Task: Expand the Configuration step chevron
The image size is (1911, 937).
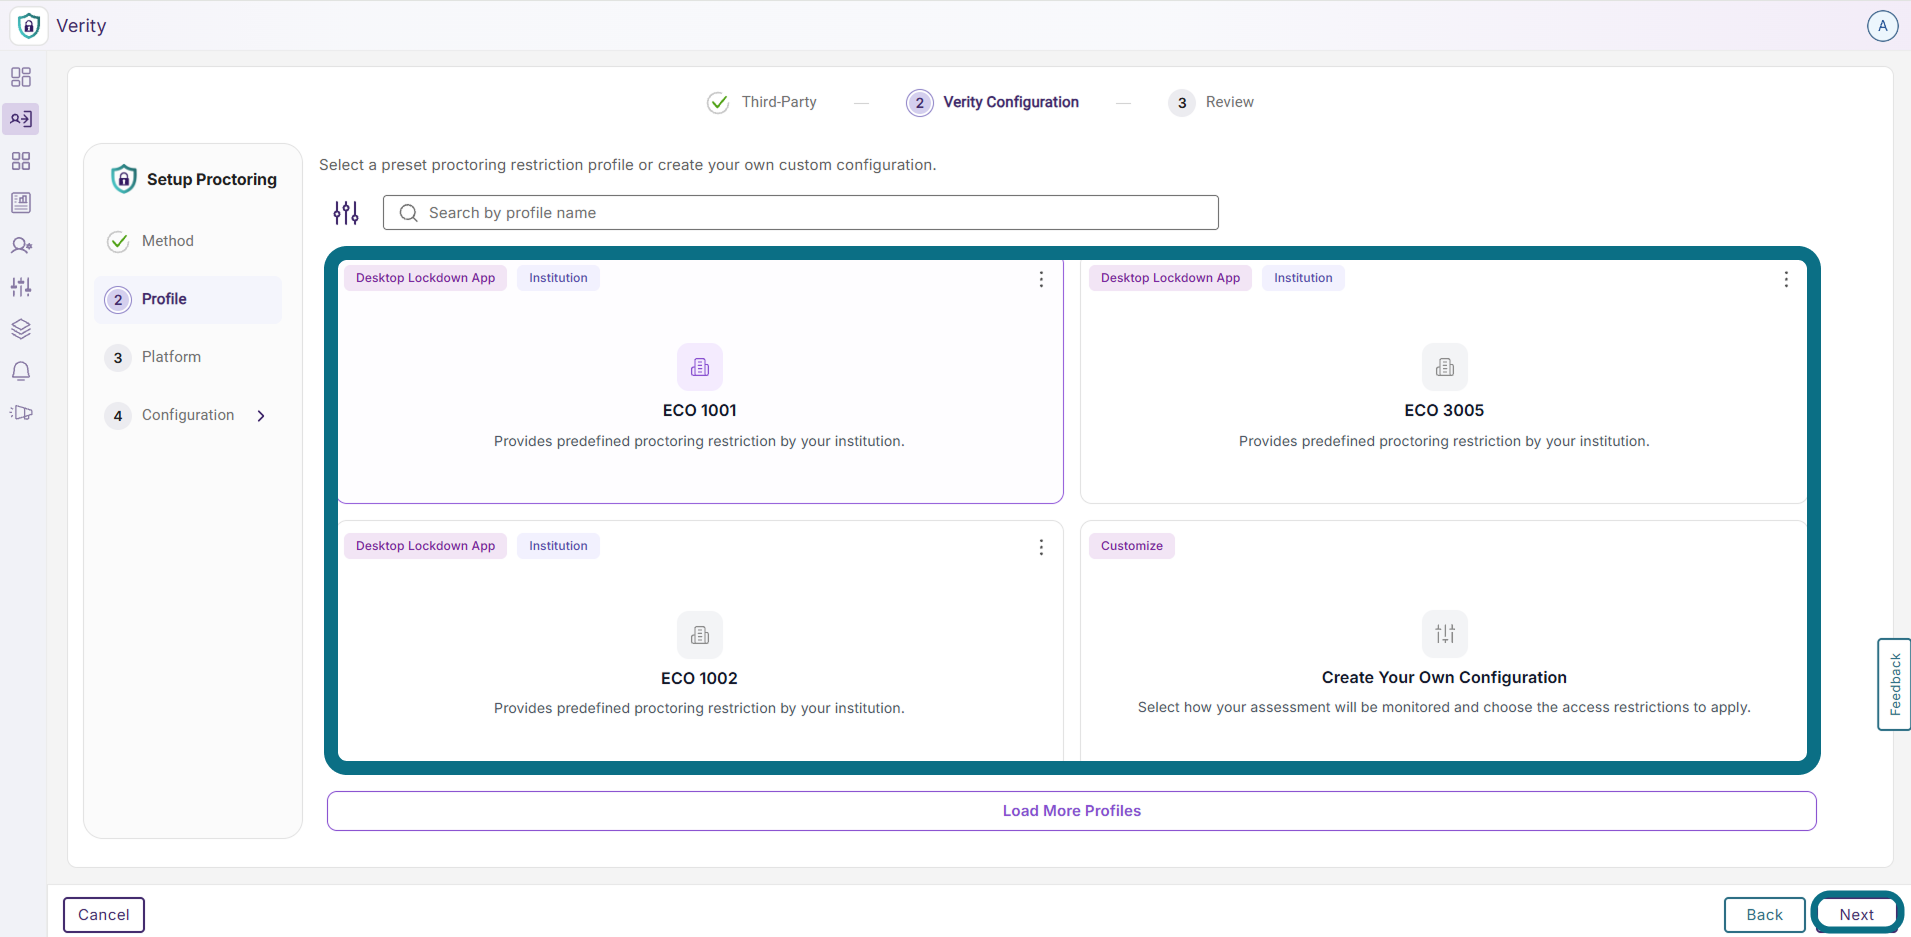Action: [261, 416]
